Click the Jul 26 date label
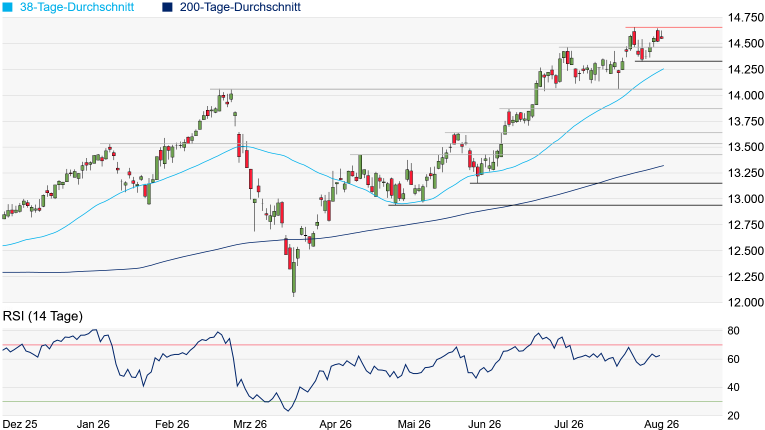 coord(569,424)
